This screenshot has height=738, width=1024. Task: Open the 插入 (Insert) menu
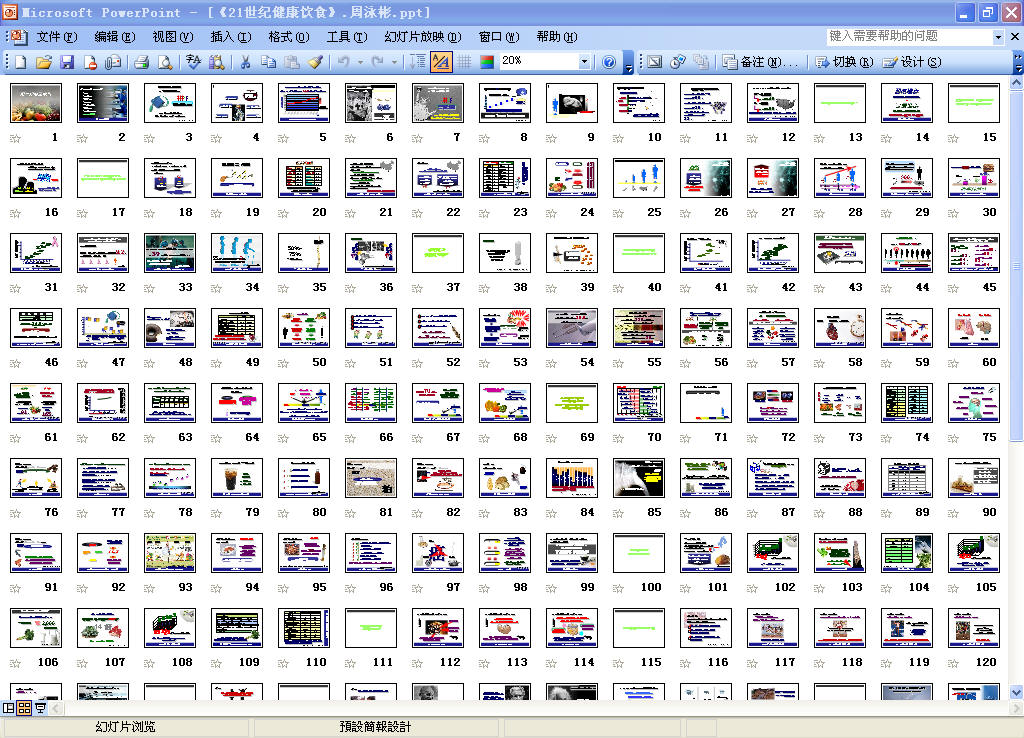coord(231,37)
